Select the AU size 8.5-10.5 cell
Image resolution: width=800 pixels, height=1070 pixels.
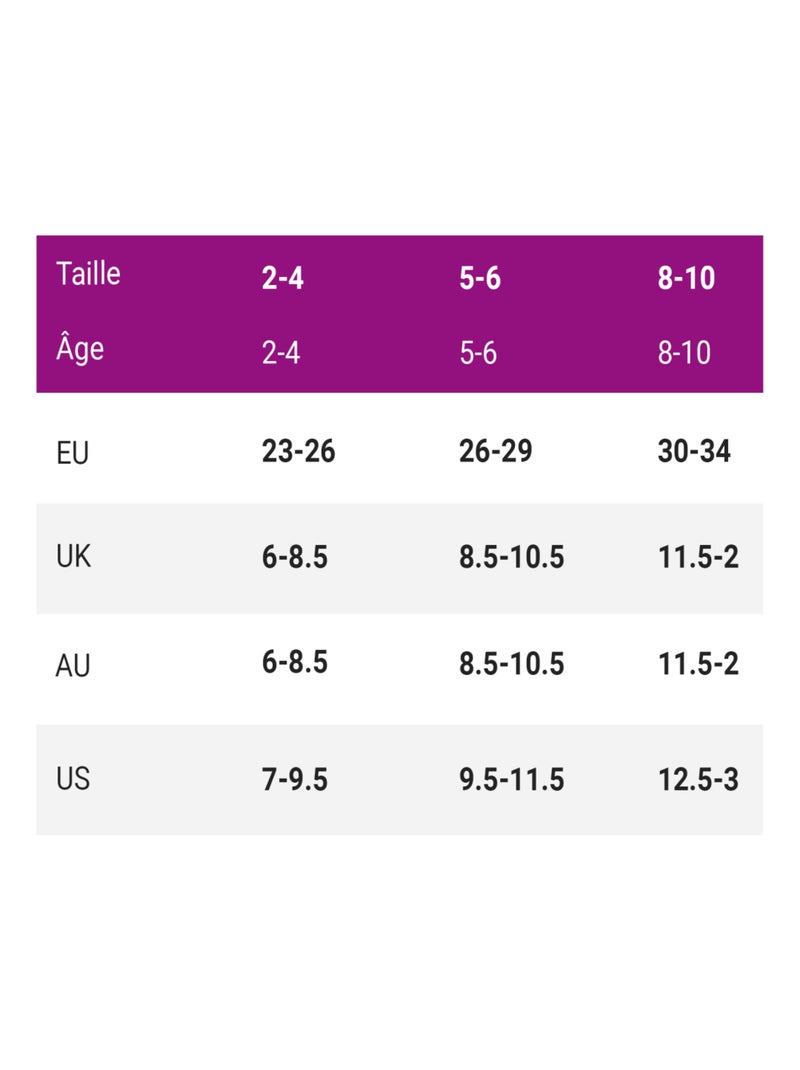(511, 663)
